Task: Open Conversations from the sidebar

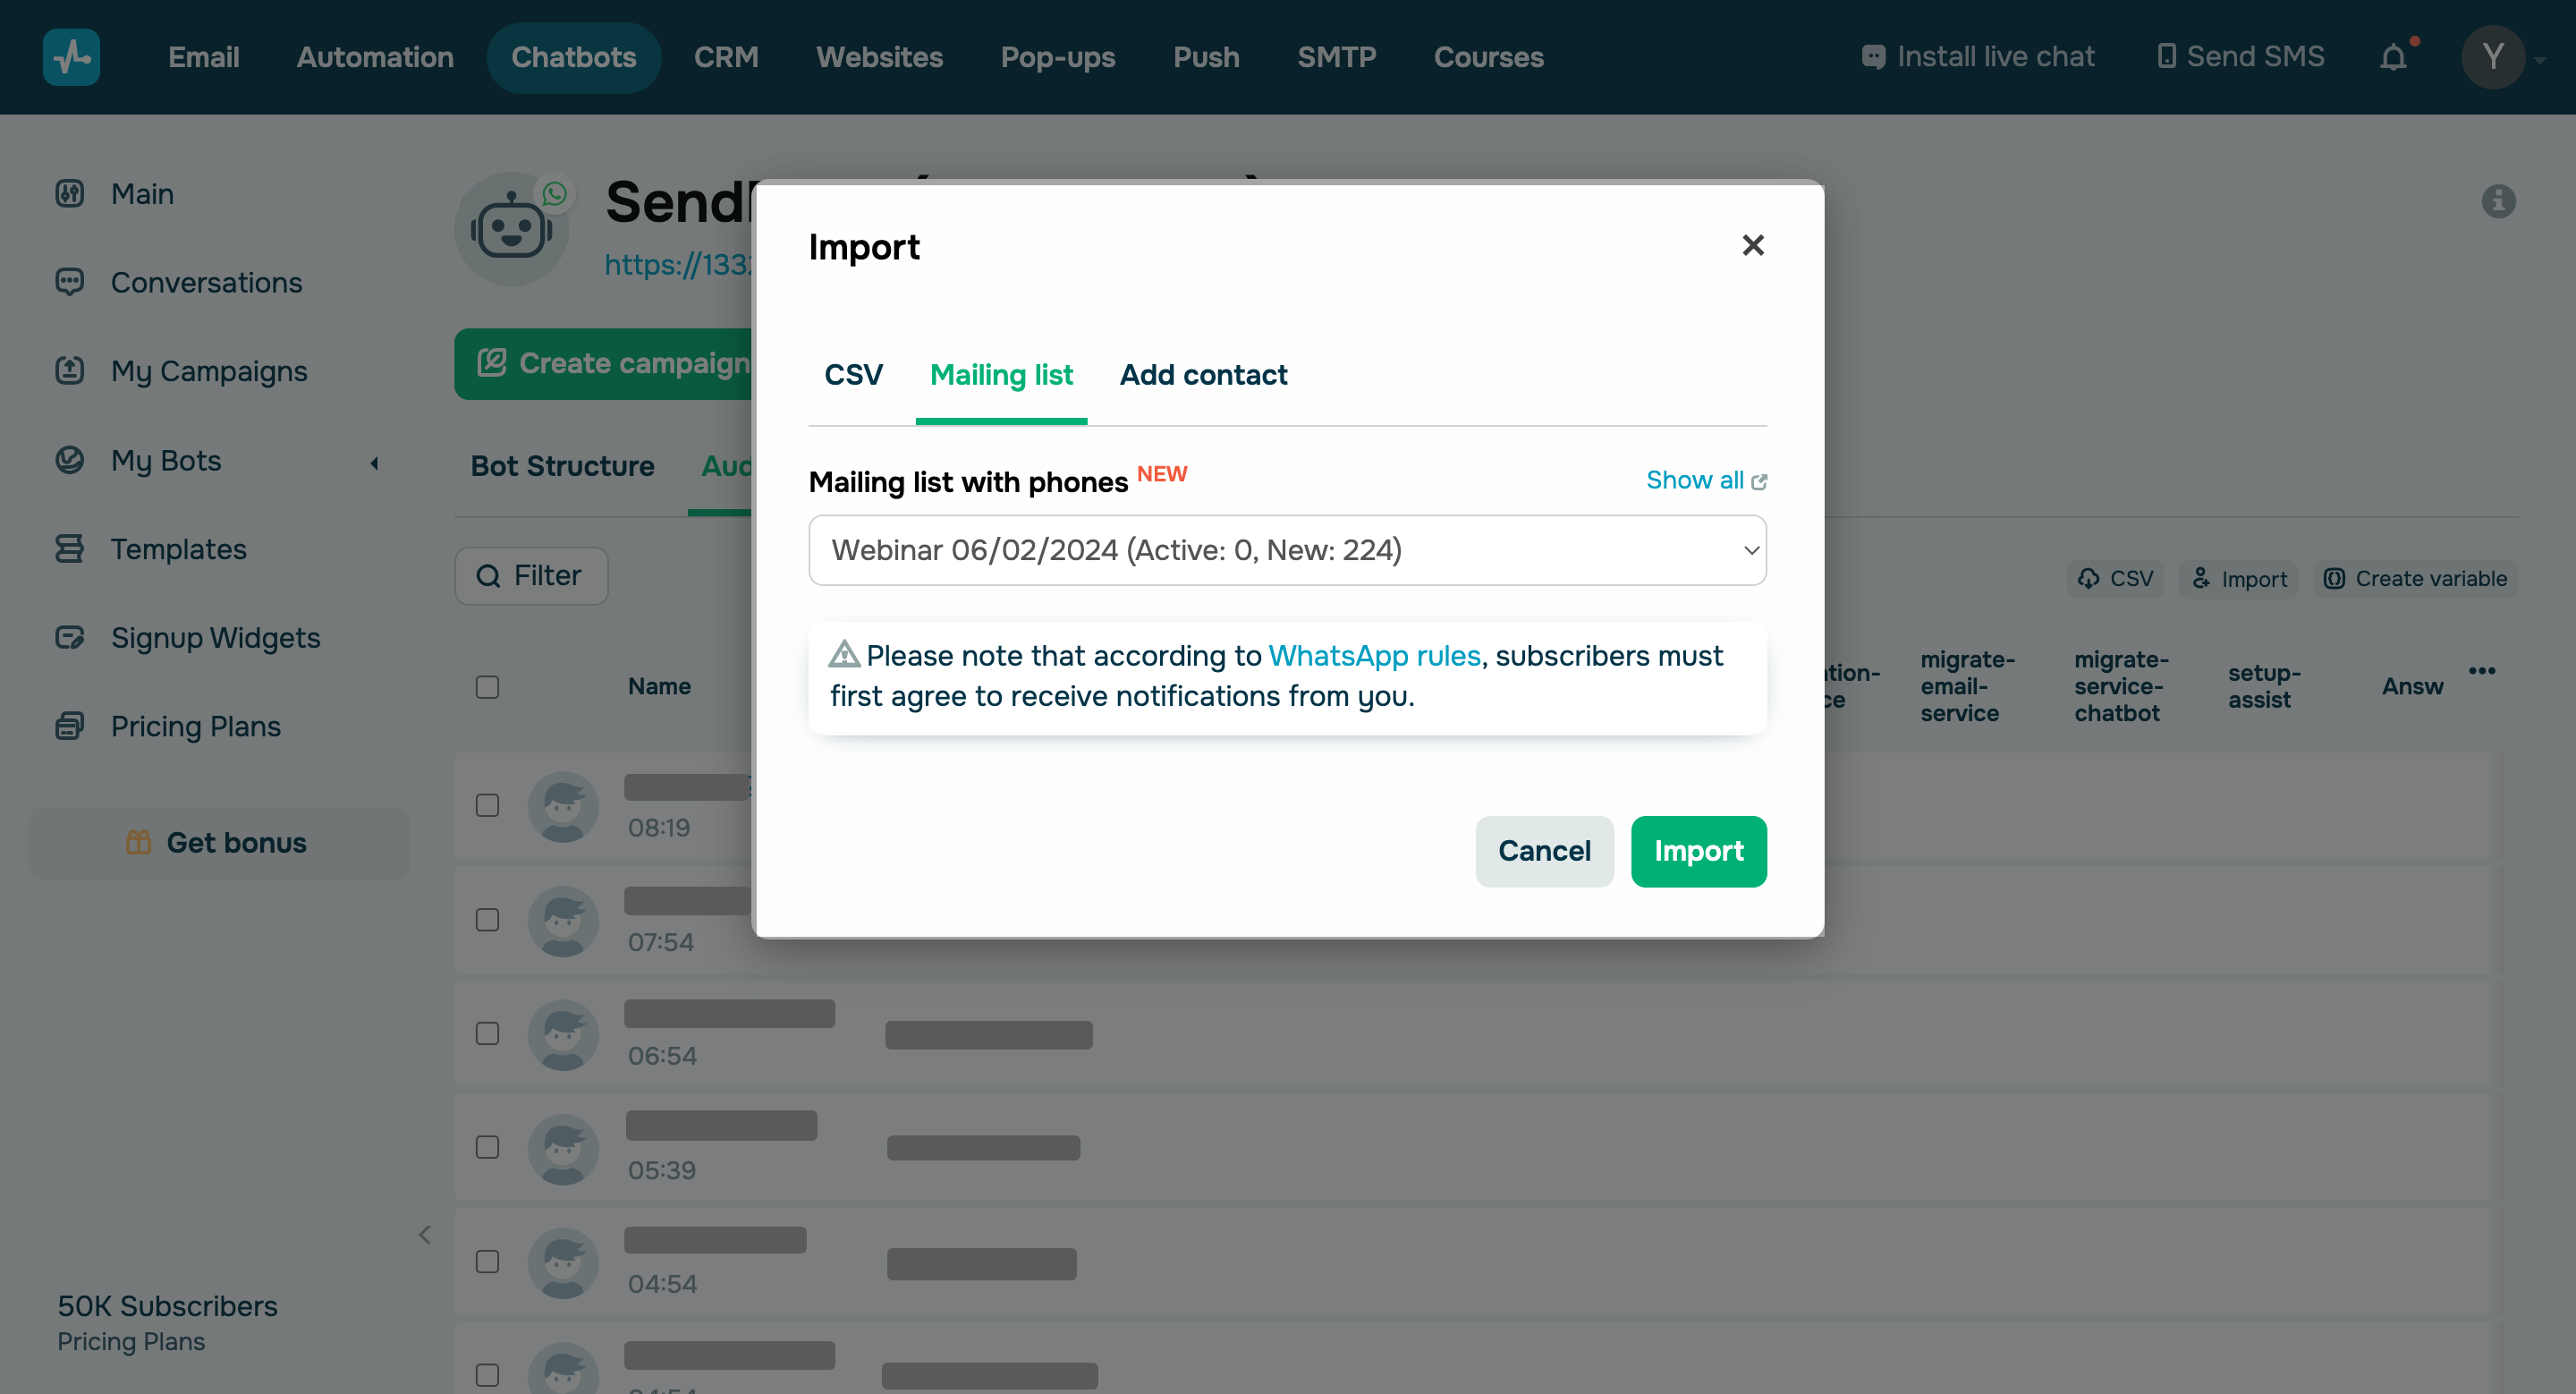Action: pyautogui.click(x=205, y=282)
